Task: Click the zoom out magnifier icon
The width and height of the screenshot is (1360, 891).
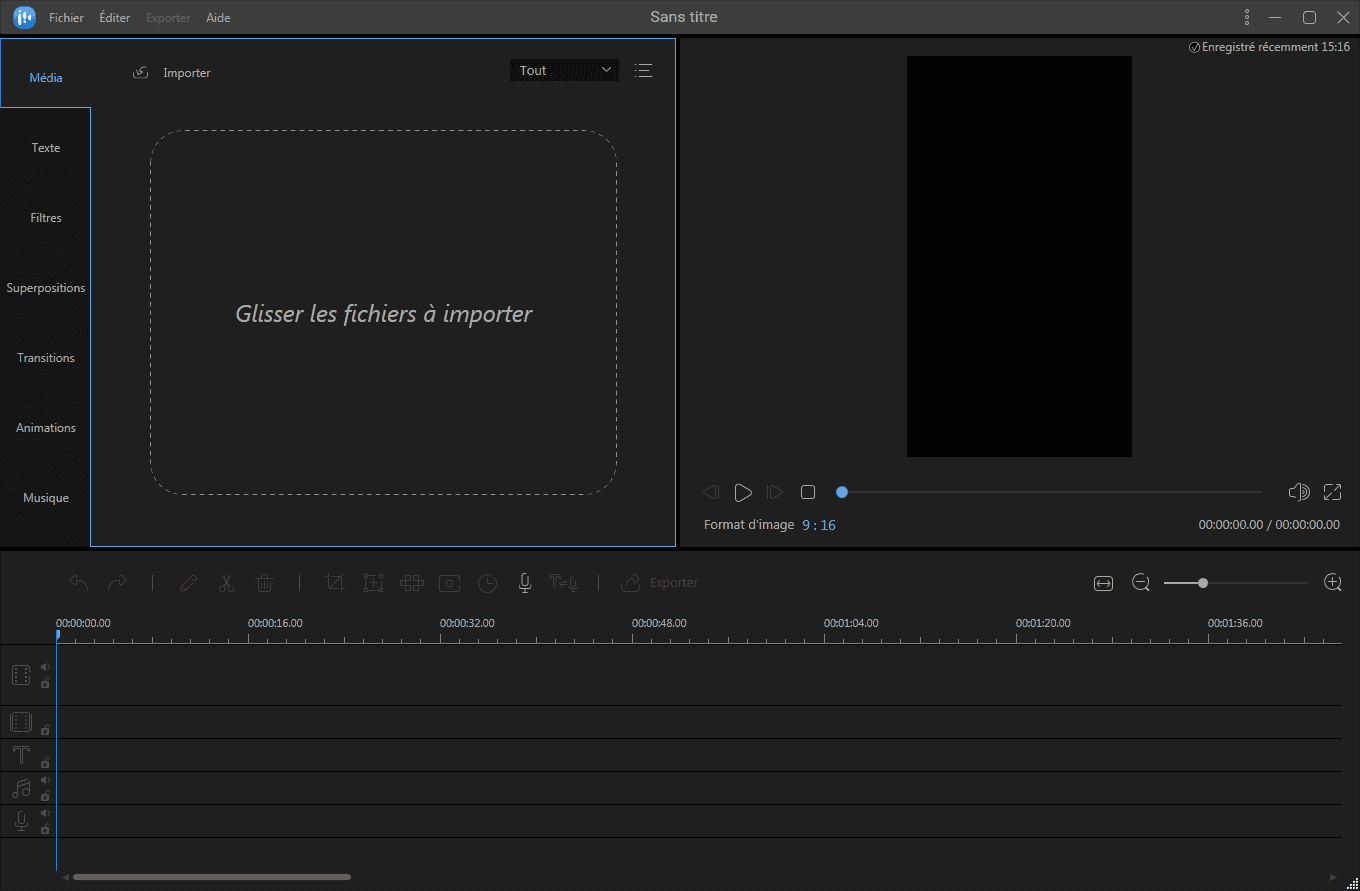Action: pos(1141,582)
